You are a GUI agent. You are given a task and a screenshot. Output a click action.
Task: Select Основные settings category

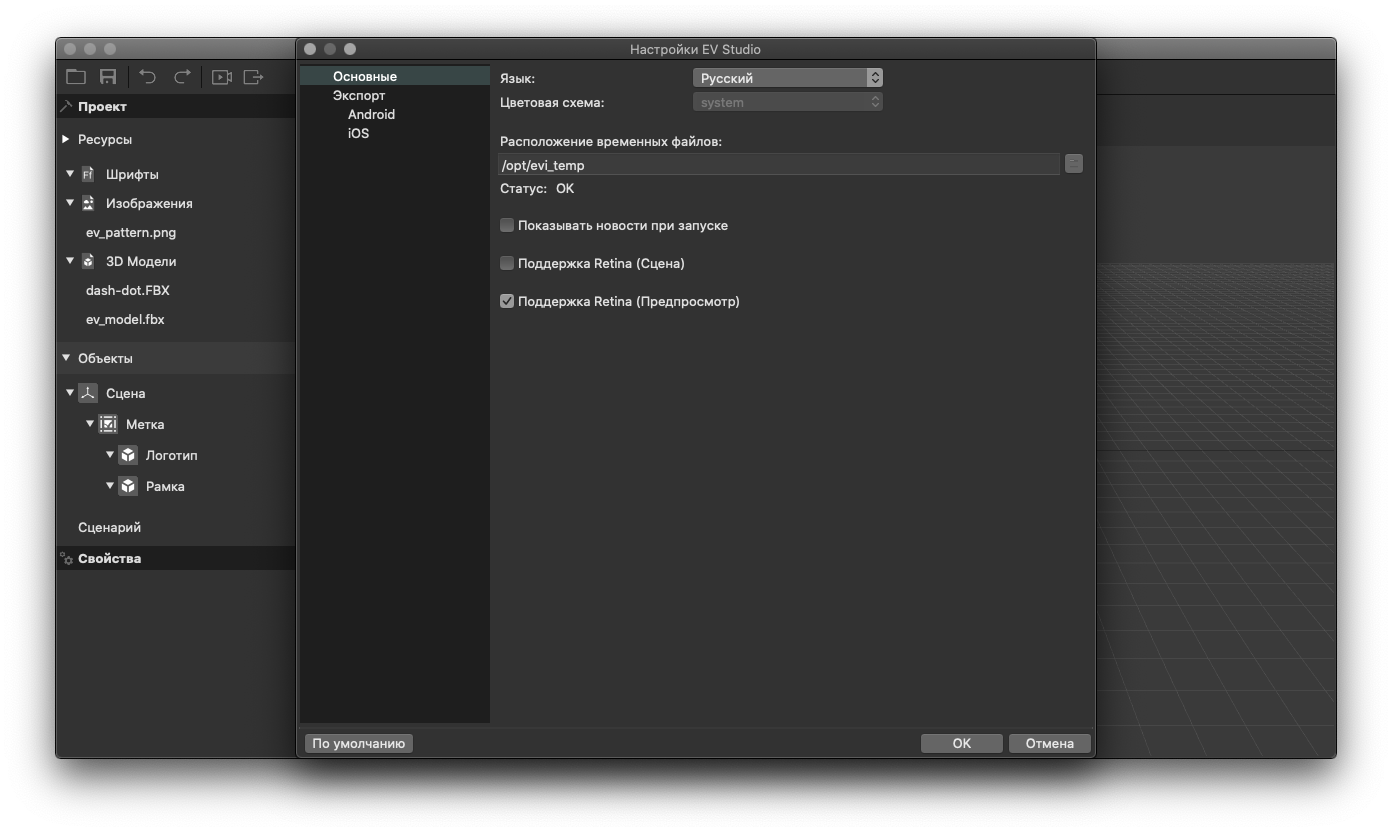(395, 76)
